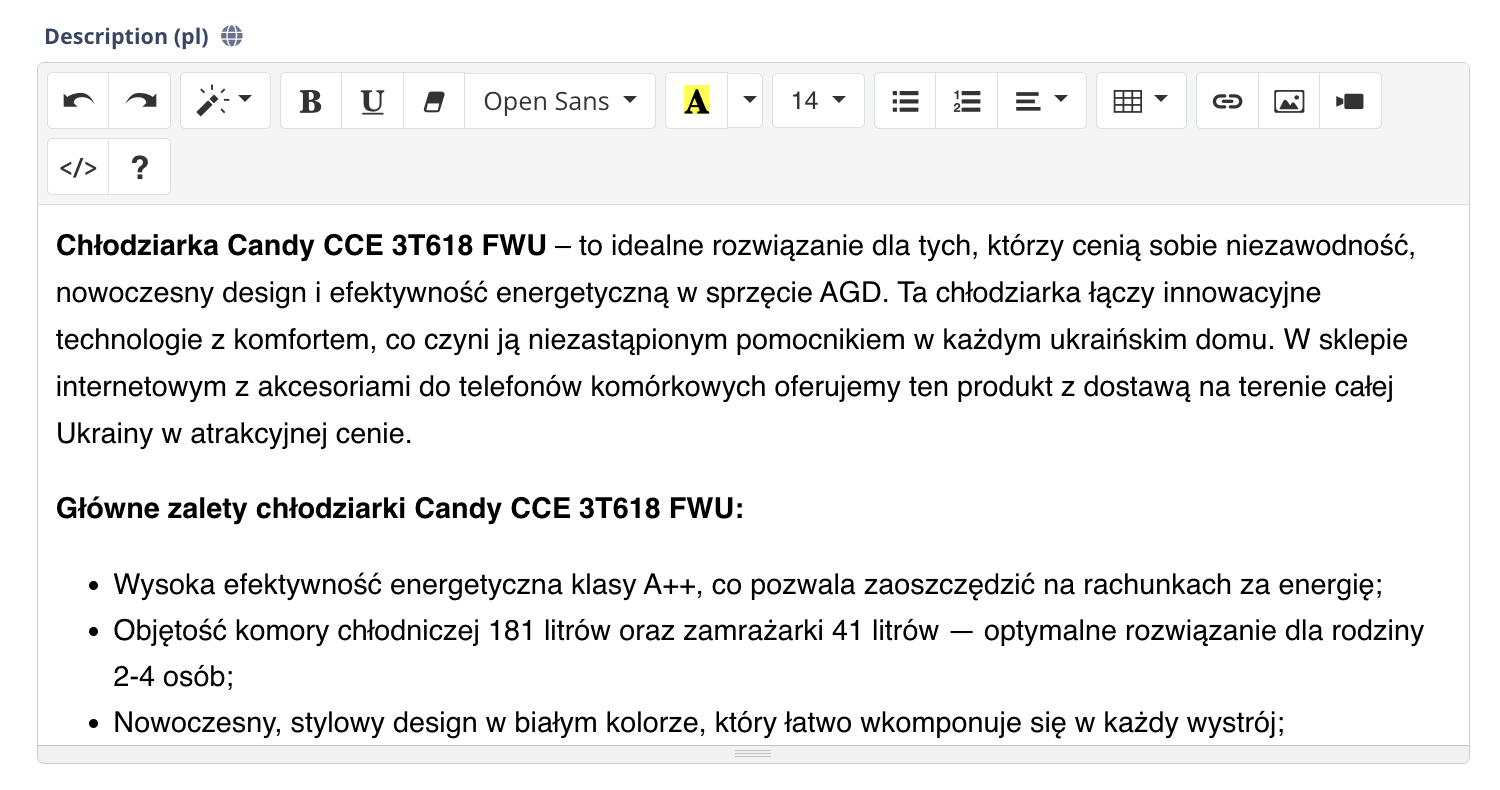The image size is (1500, 790).
Task: Clear formatting with the eraser icon
Action: [434, 100]
